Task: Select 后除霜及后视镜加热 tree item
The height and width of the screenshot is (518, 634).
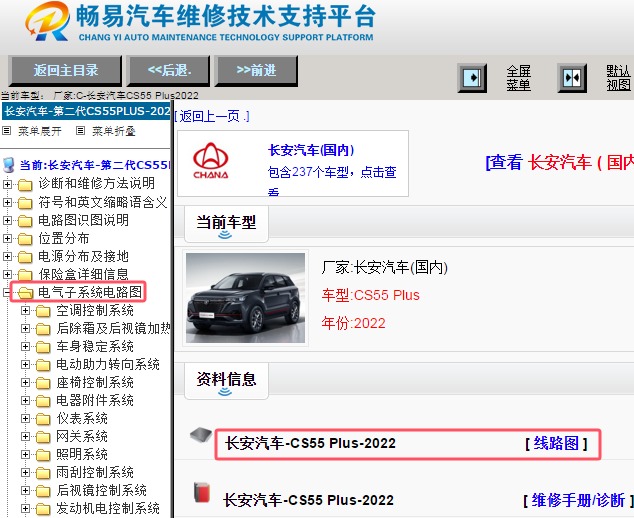Action: point(113,328)
